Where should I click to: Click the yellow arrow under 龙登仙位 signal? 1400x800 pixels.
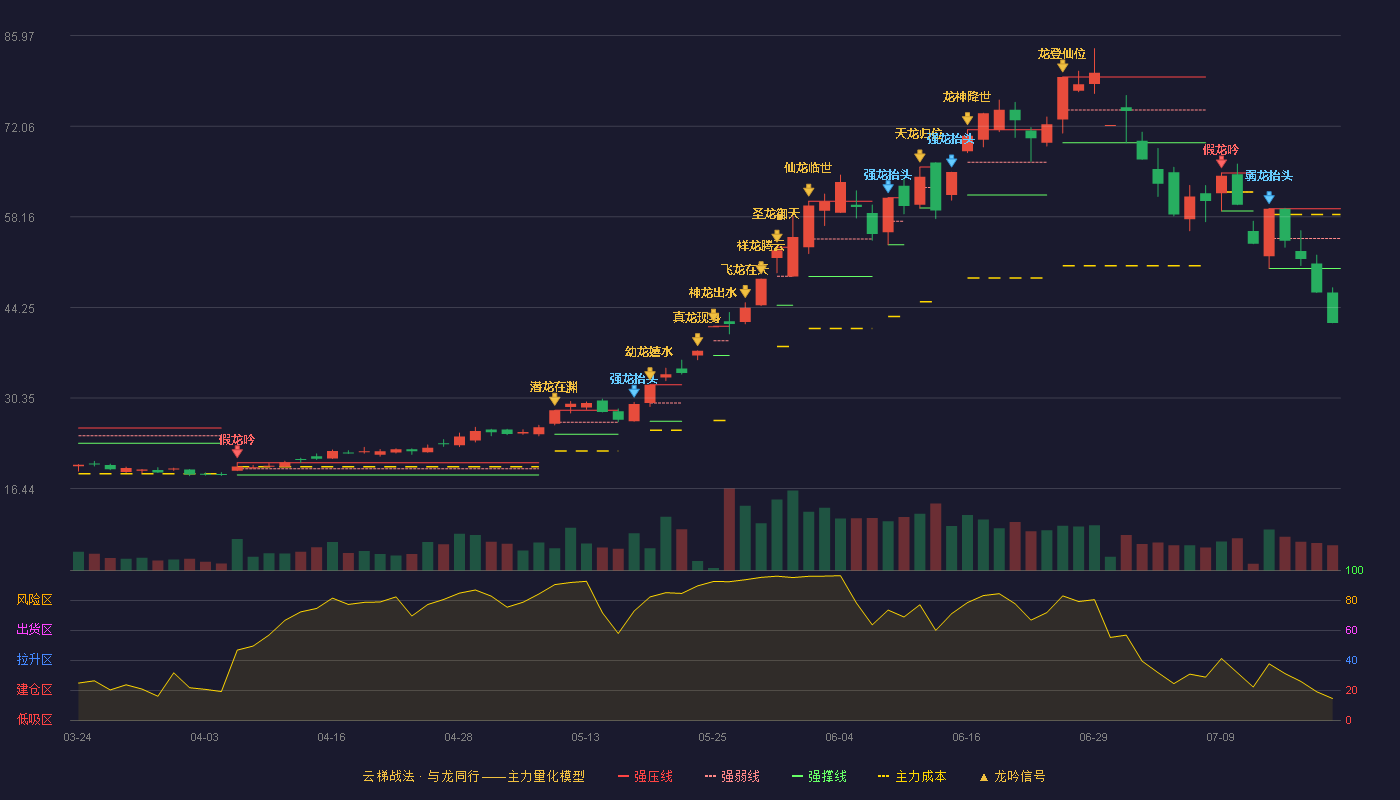(1062, 66)
